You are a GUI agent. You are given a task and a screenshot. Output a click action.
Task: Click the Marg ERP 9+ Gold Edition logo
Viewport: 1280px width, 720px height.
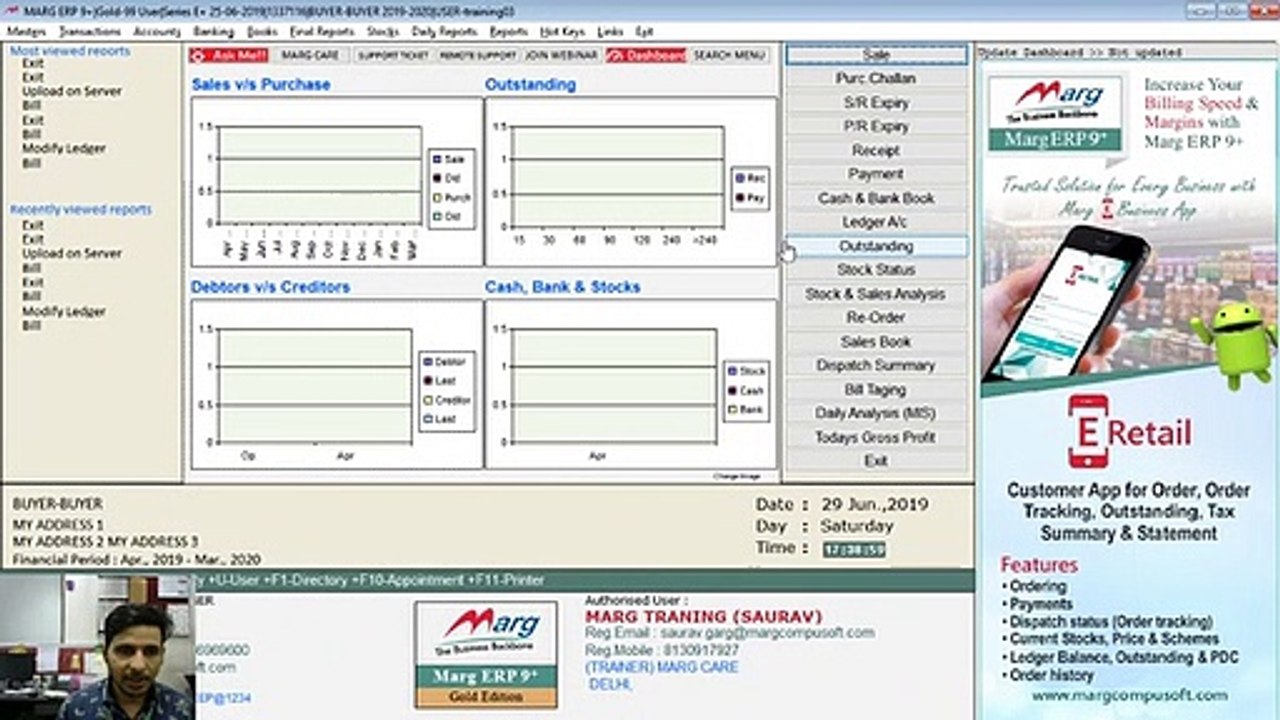486,653
